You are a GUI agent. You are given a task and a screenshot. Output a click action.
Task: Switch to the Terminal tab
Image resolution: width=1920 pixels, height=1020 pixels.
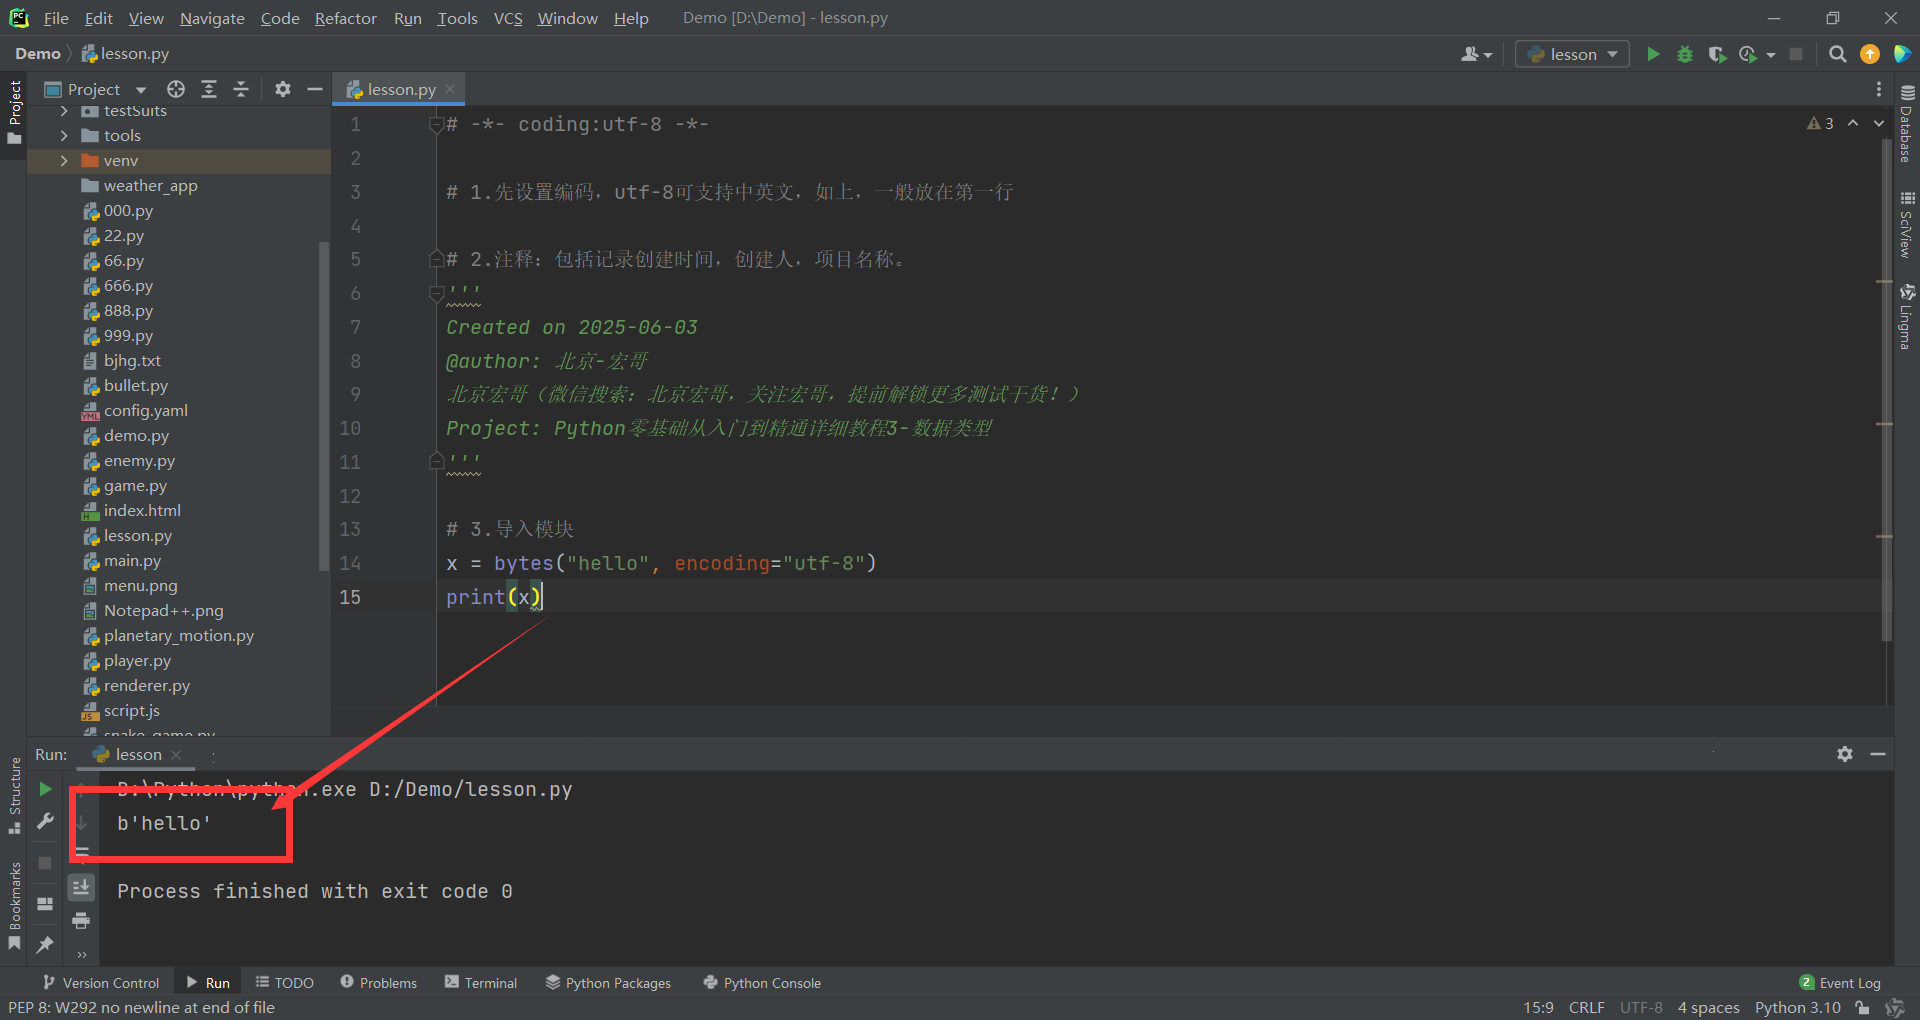(481, 983)
